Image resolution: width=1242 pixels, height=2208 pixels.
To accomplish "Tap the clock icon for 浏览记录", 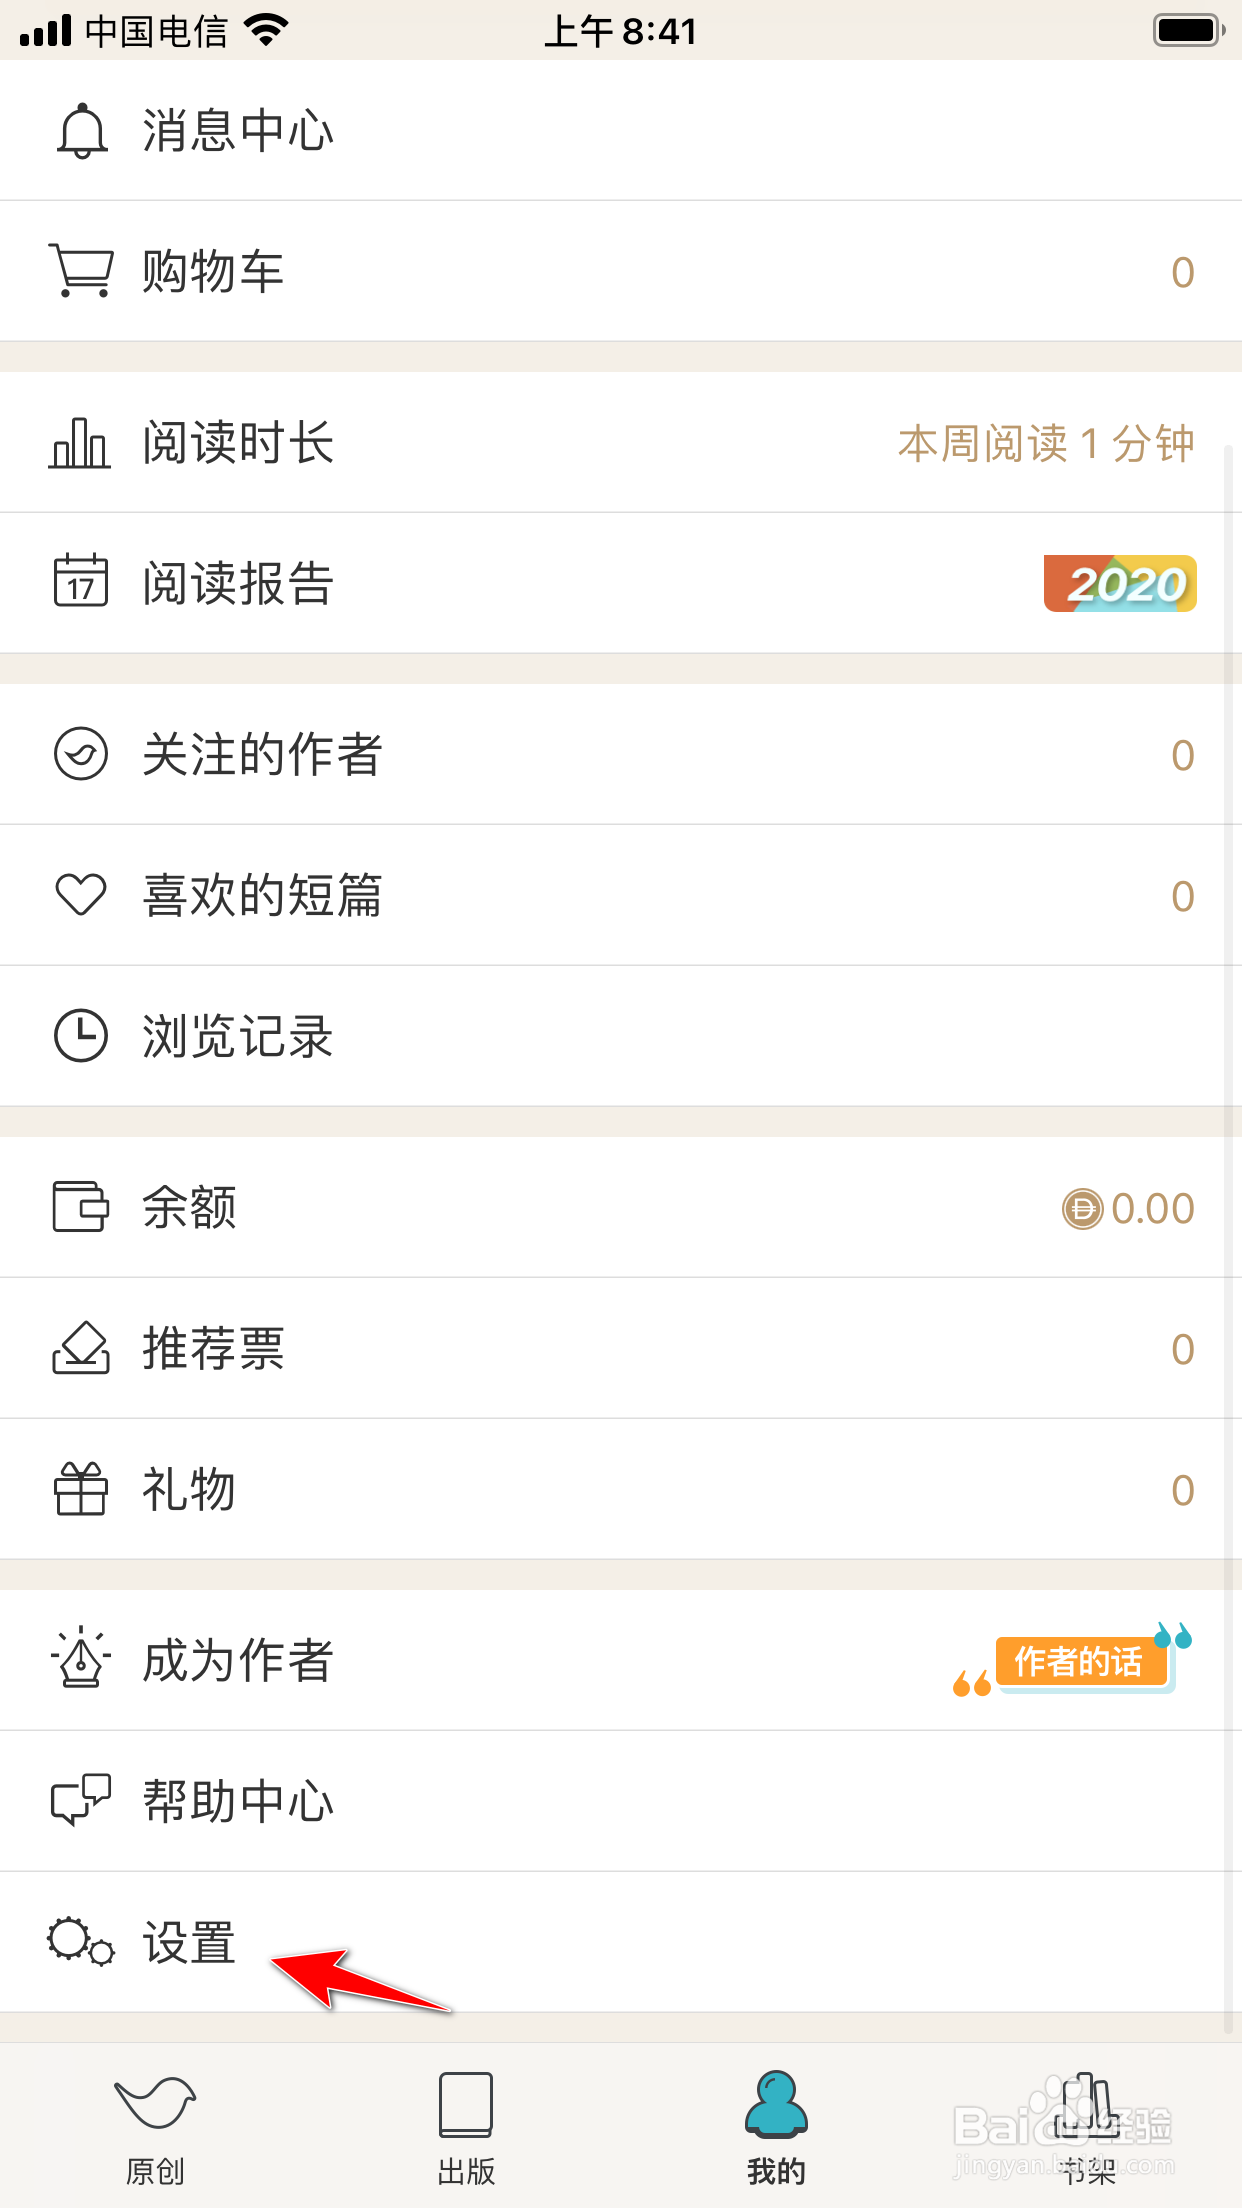I will [80, 1035].
